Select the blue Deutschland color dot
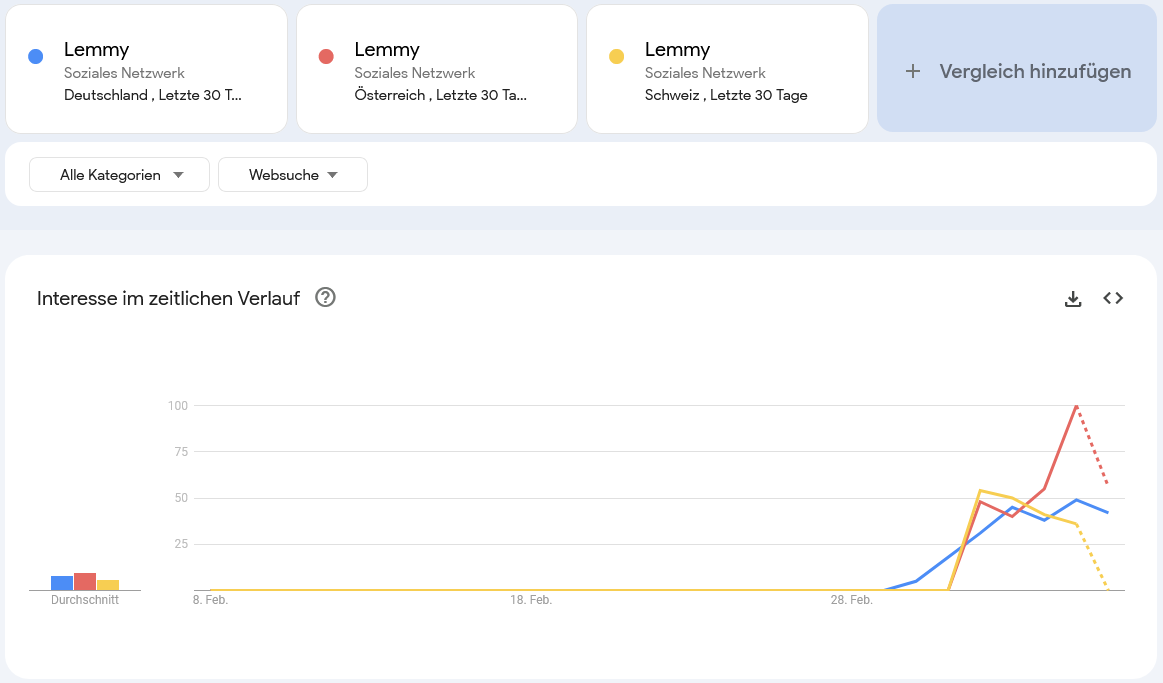 pyautogui.click(x=35, y=56)
